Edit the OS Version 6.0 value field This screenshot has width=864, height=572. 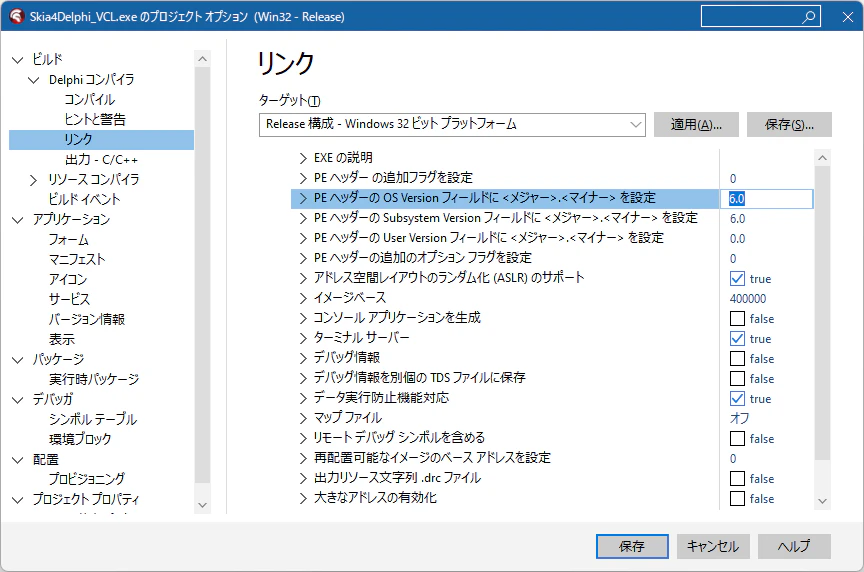click(766, 198)
